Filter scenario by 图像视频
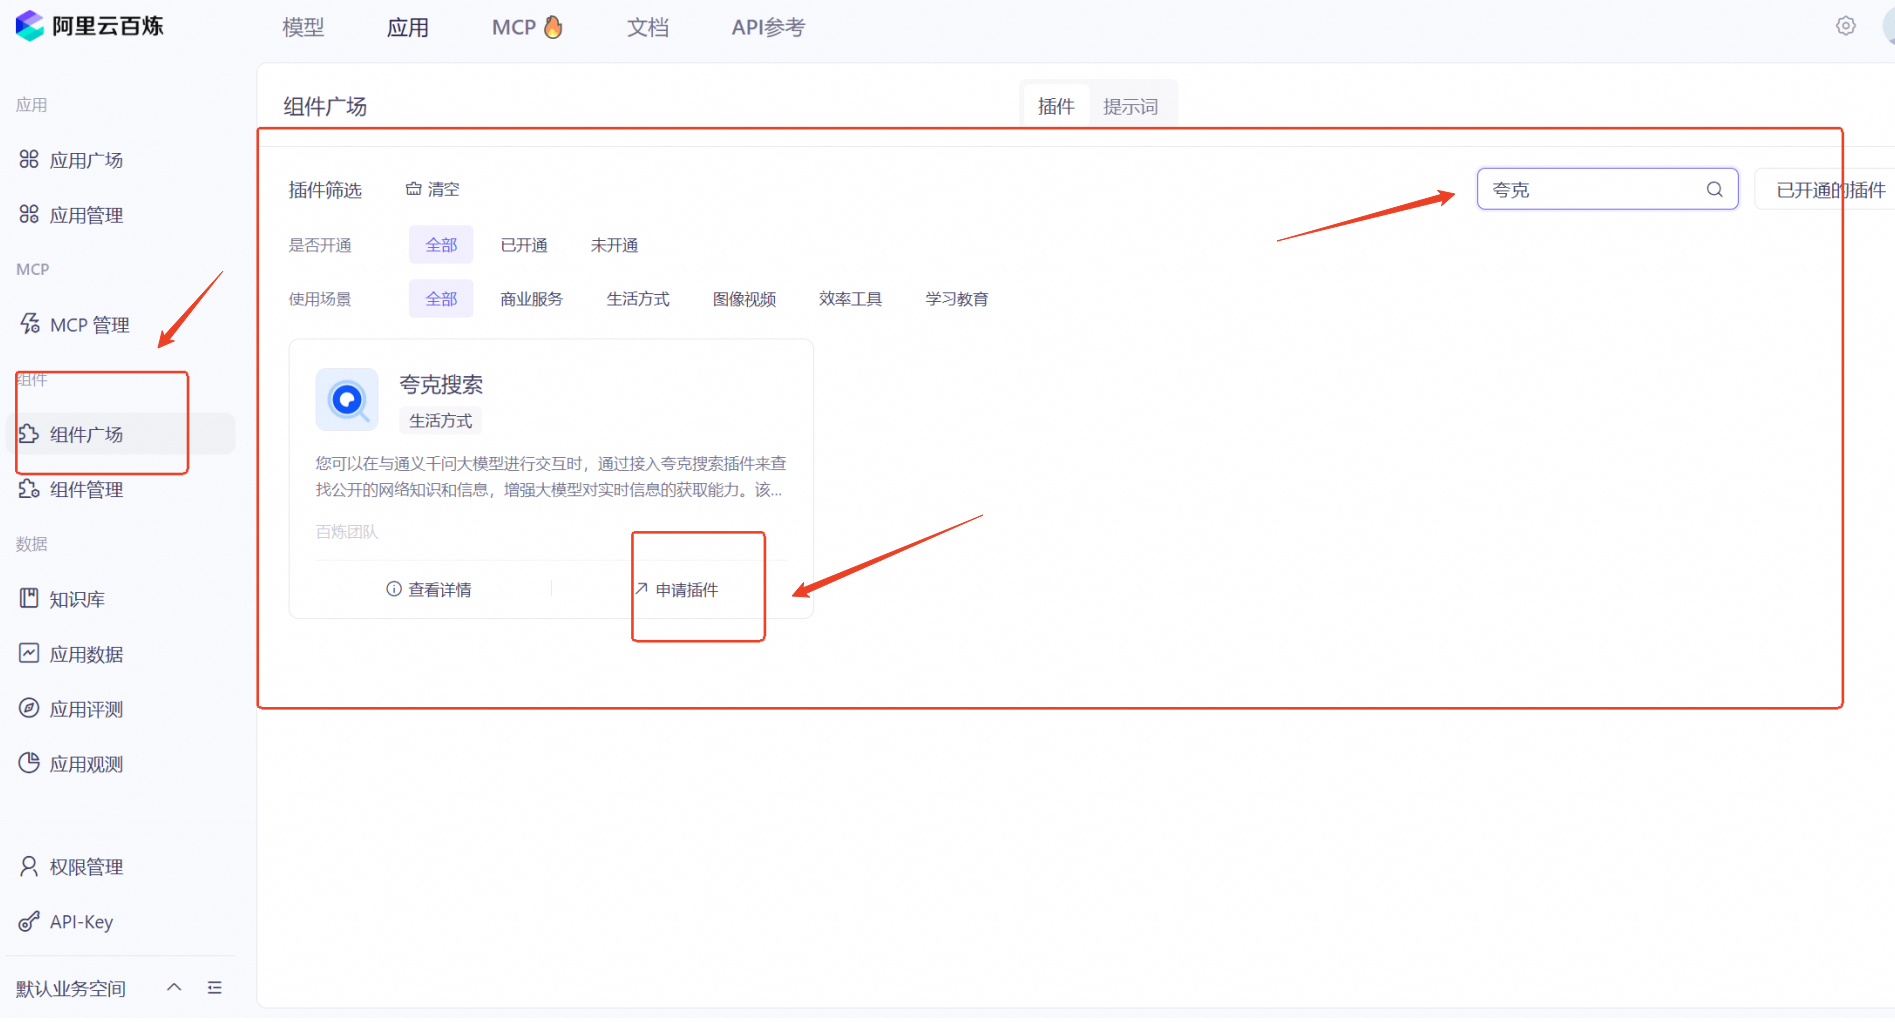This screenshot has width=1895, height=1022. 744,299
